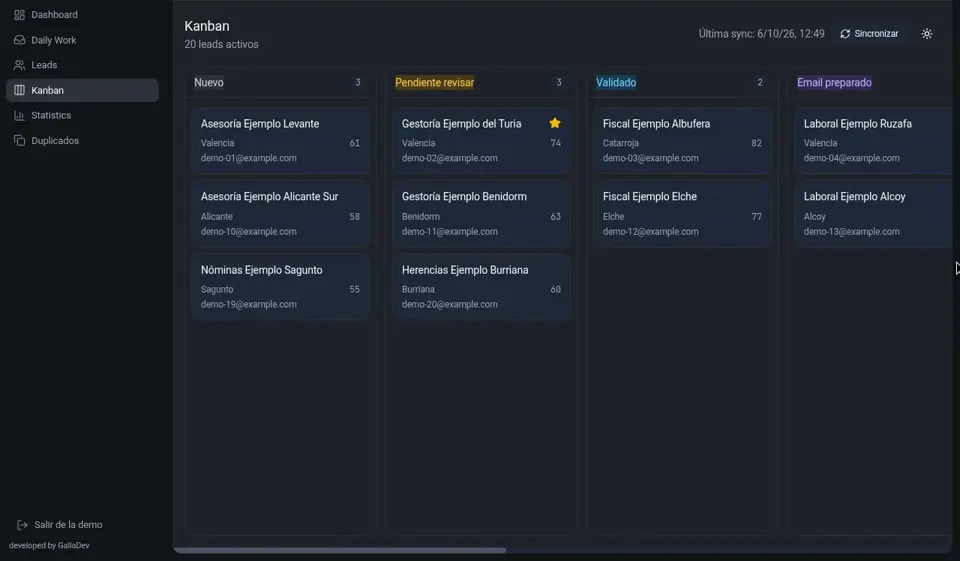Click the email demo-11@example.com
Viewport: 960px width, 561px height.
coord(449,232)
